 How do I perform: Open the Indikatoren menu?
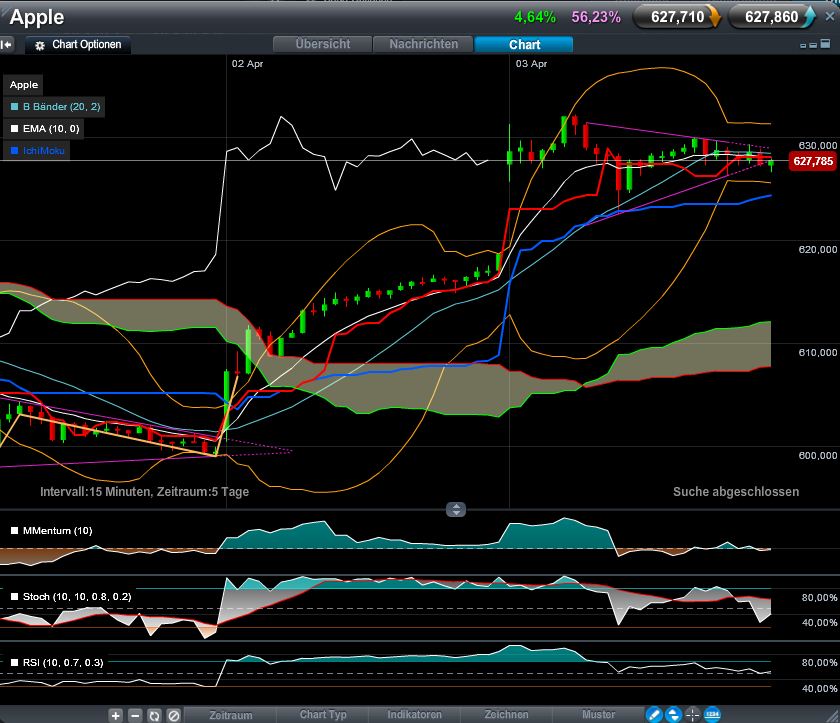click(415, 715)
